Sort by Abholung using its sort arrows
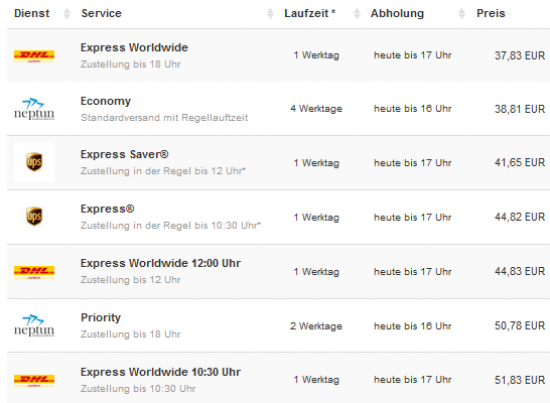 click(x=462, y=14)
